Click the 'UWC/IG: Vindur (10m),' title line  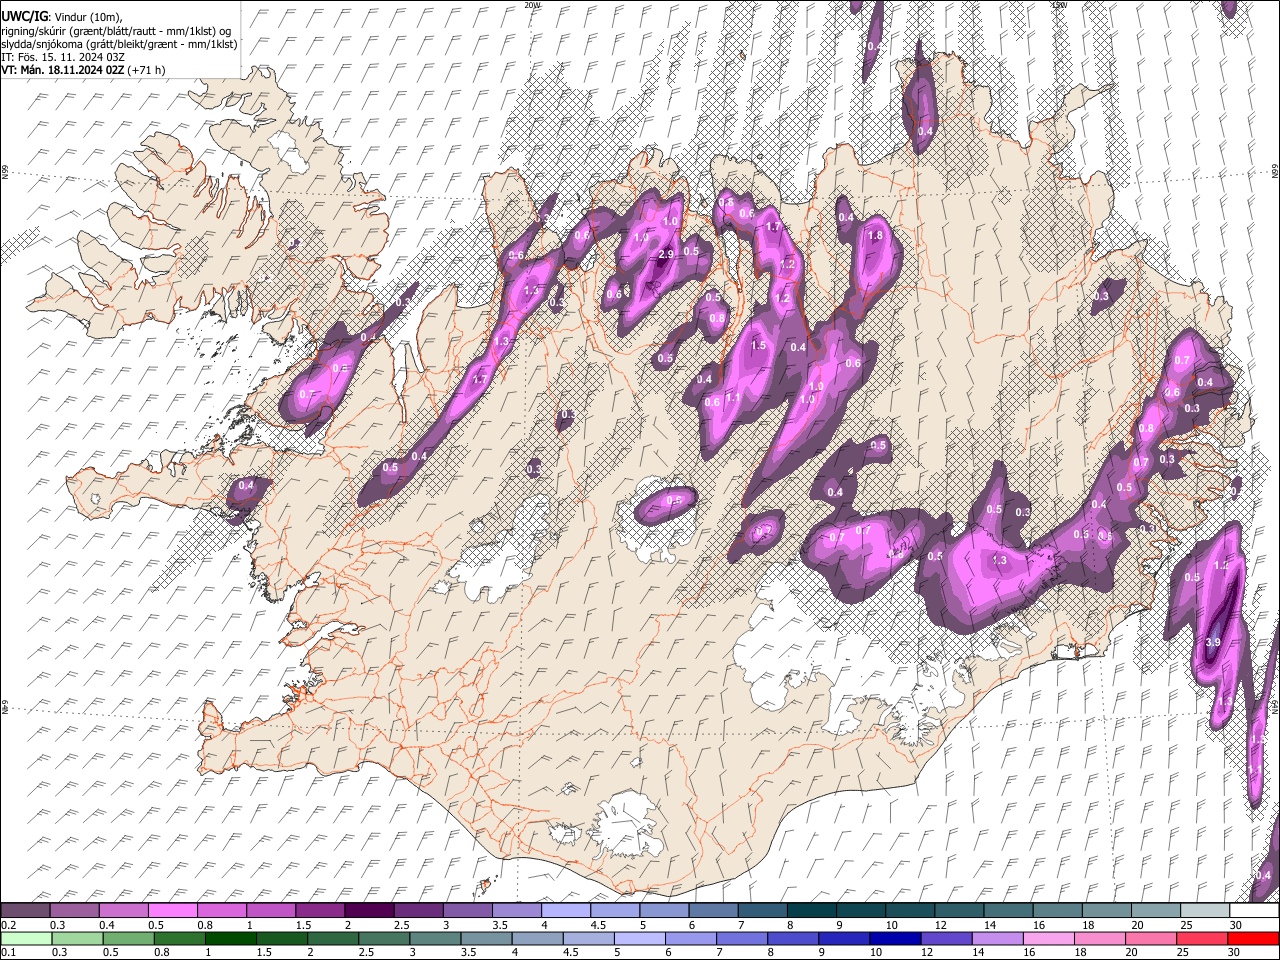[62, 17]
